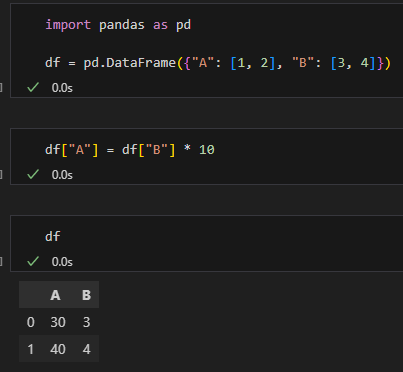
Task: Click the 'import pandas as pd' code line
Action: click(118, 25)
